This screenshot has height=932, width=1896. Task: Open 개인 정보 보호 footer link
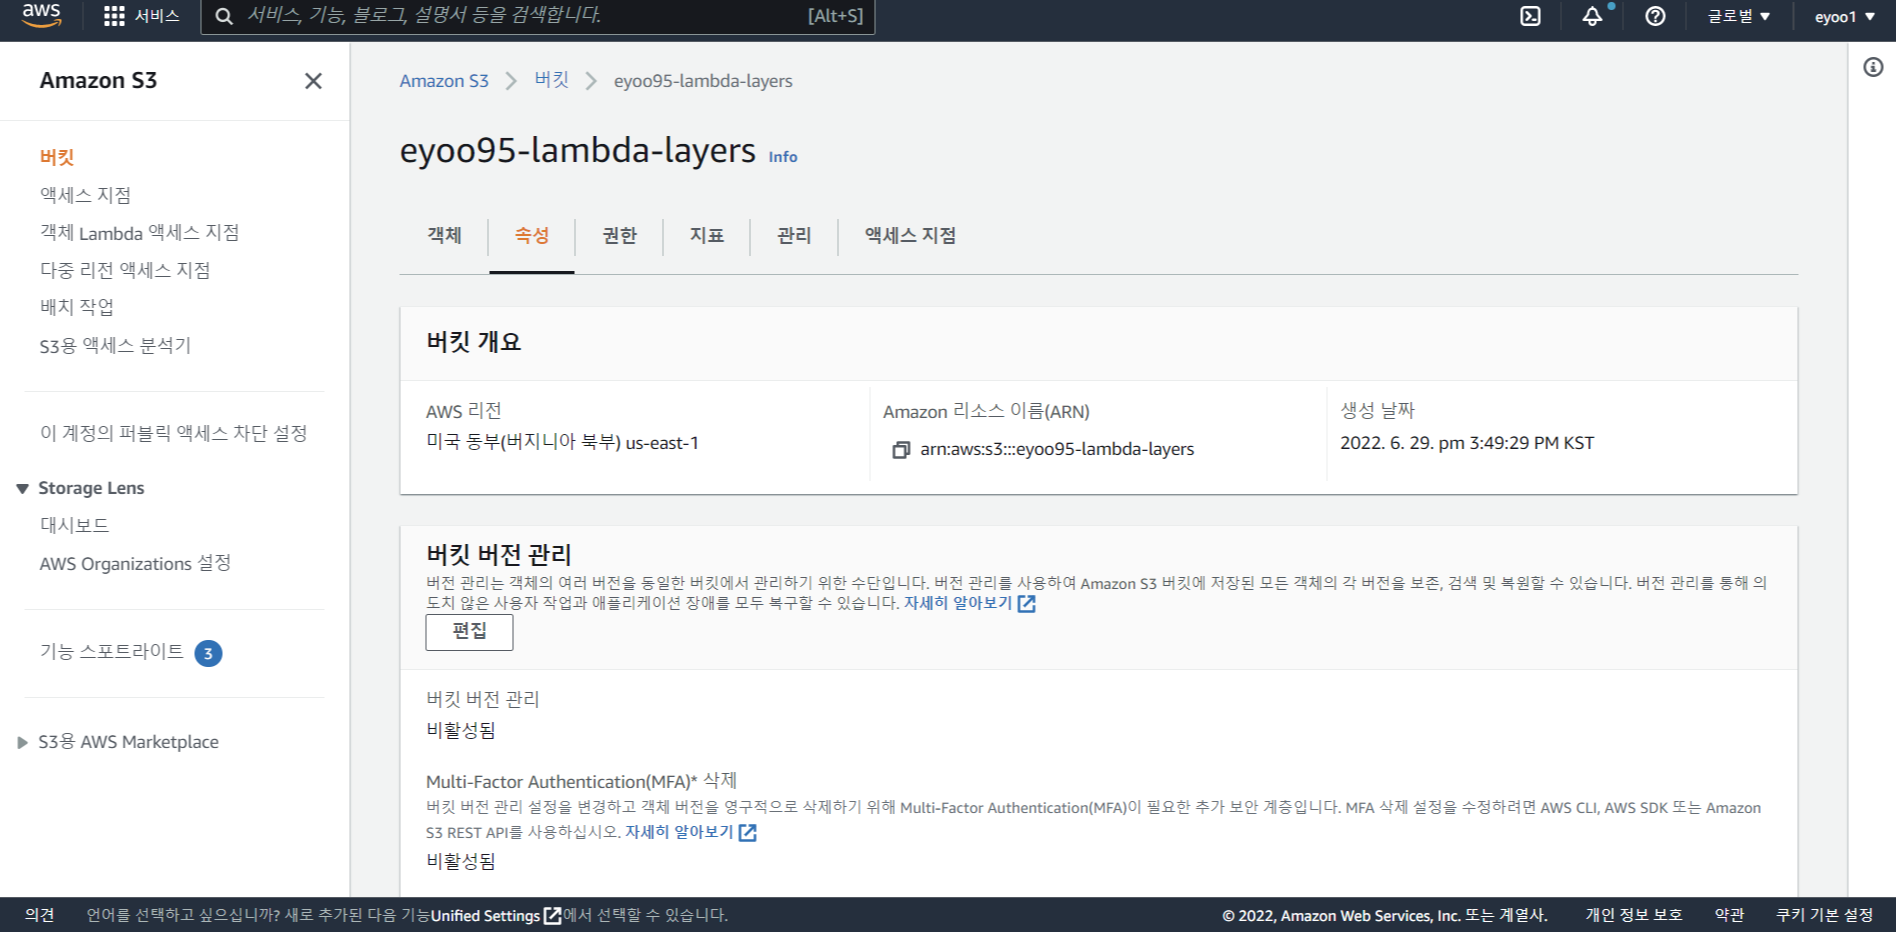point(1633,915)
